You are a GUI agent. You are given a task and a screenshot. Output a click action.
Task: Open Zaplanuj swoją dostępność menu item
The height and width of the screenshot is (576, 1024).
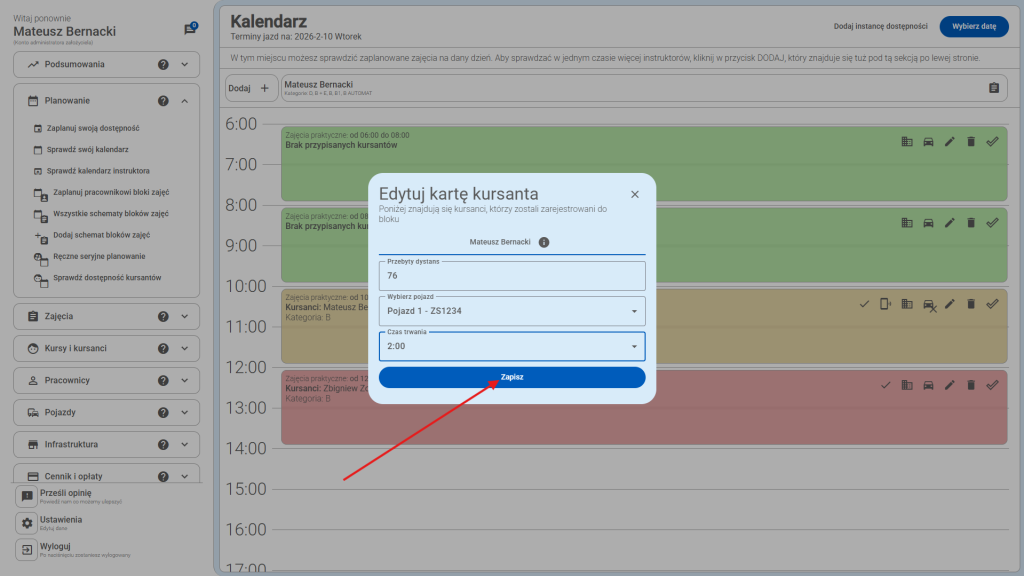click(x=95, y=128)
